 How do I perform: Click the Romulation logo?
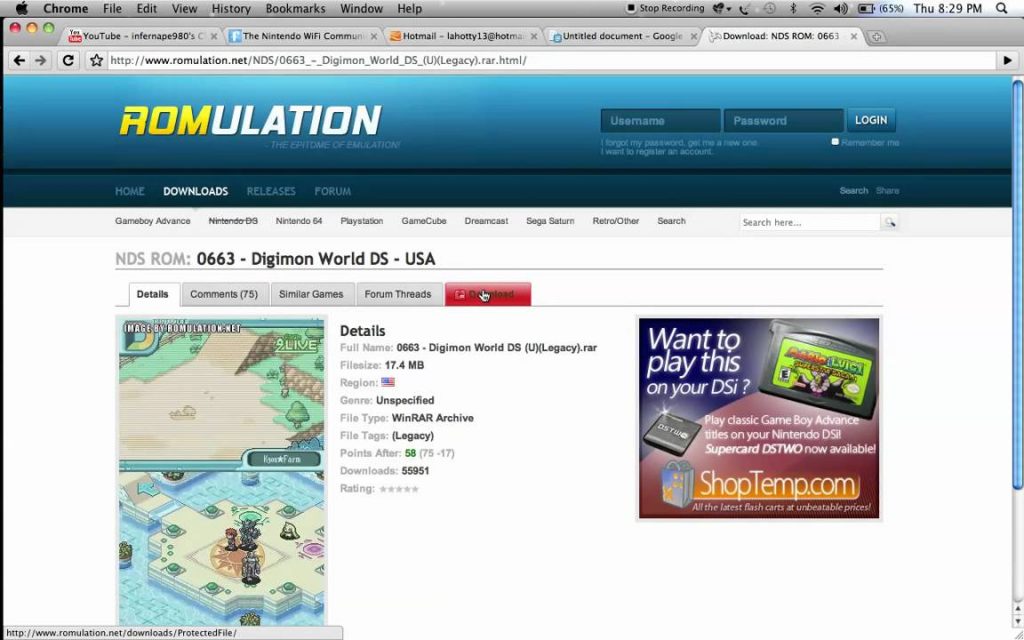point(250,121)
